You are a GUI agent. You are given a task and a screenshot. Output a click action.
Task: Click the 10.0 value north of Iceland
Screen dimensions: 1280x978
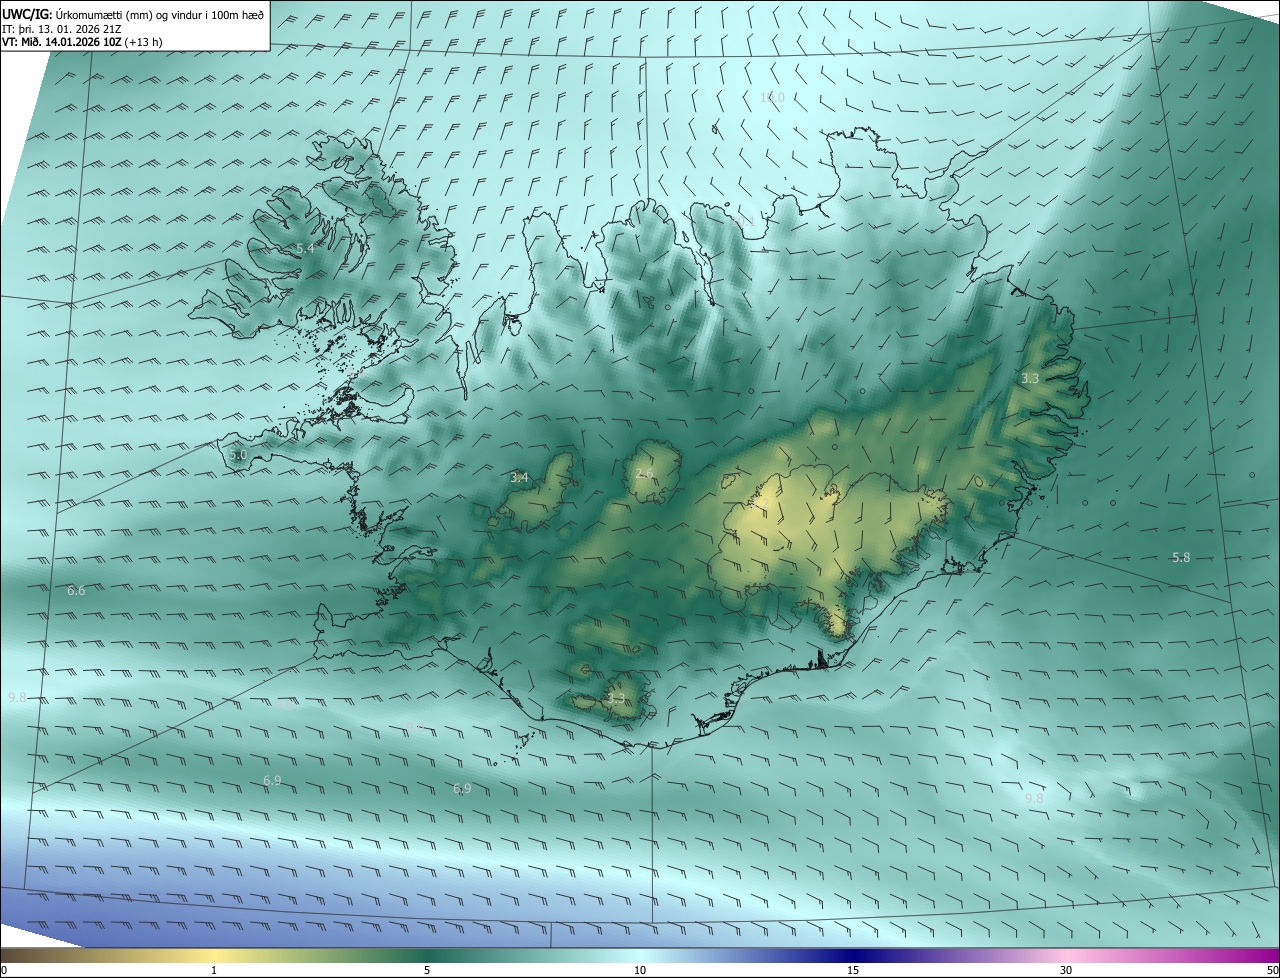[772, 97]
